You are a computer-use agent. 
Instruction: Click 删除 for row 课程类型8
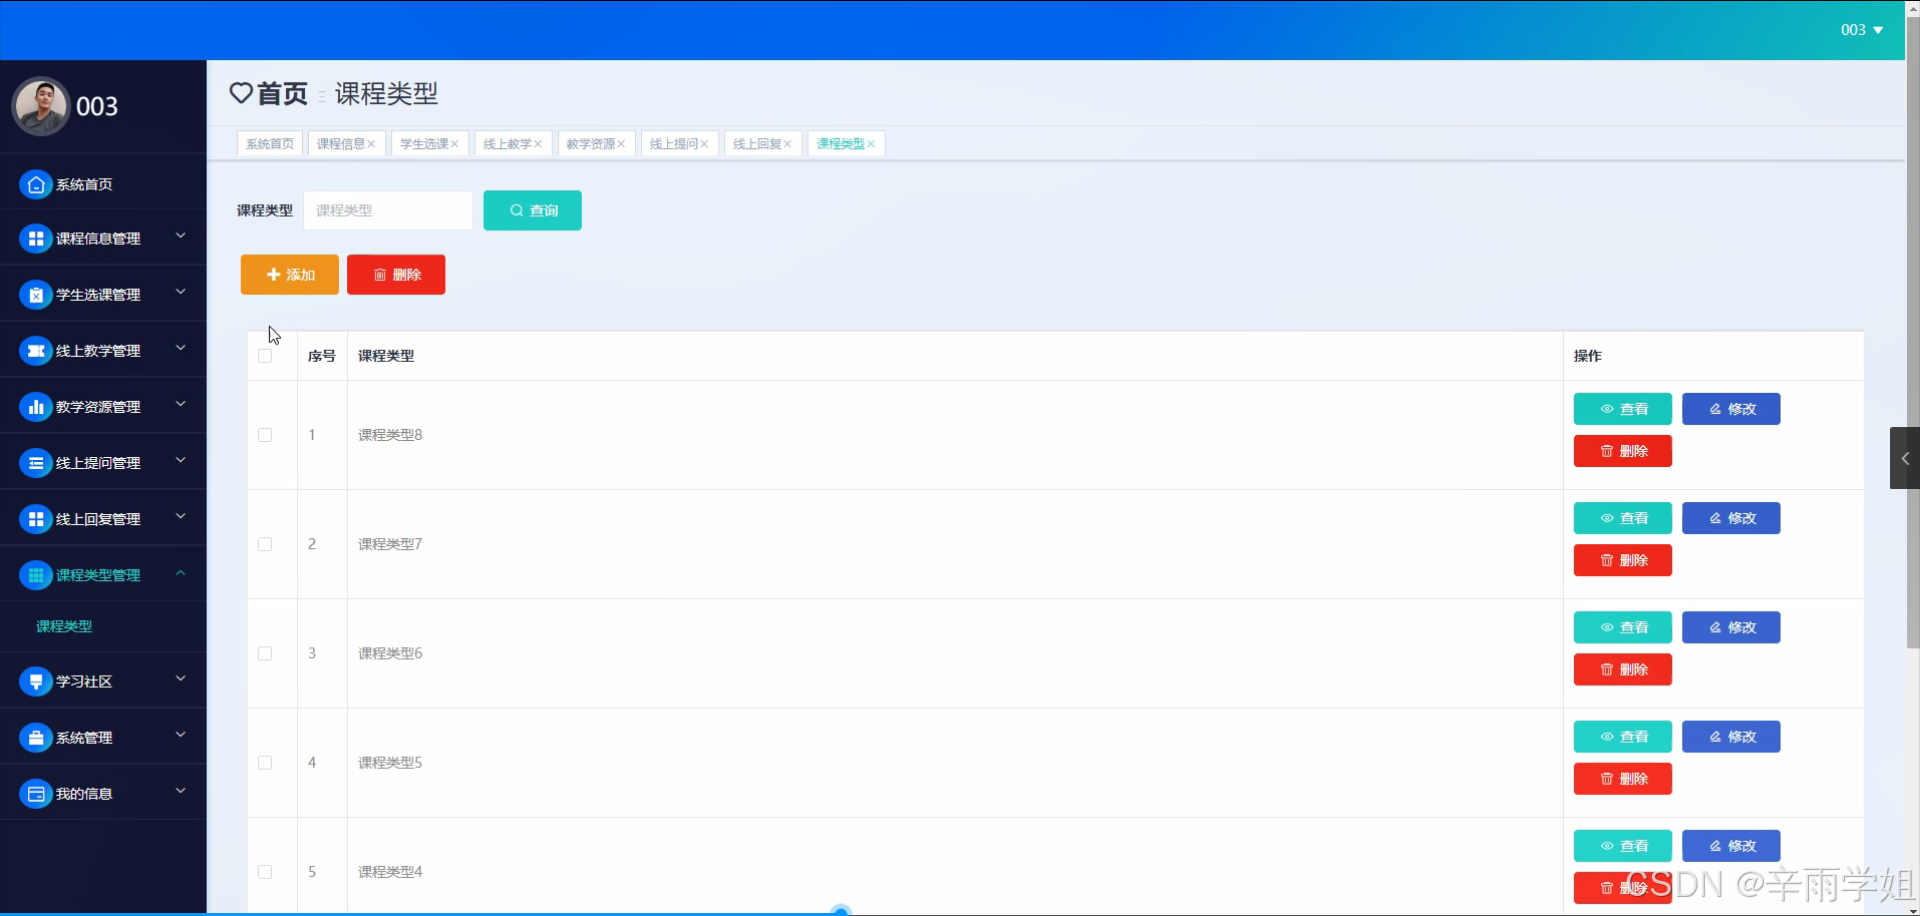tap(1623, 451)
